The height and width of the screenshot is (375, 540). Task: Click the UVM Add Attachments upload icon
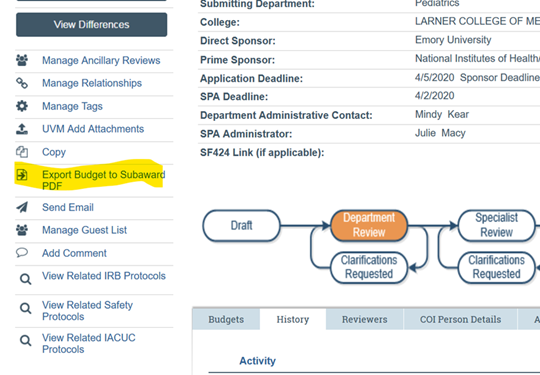[x=22, y=129]
